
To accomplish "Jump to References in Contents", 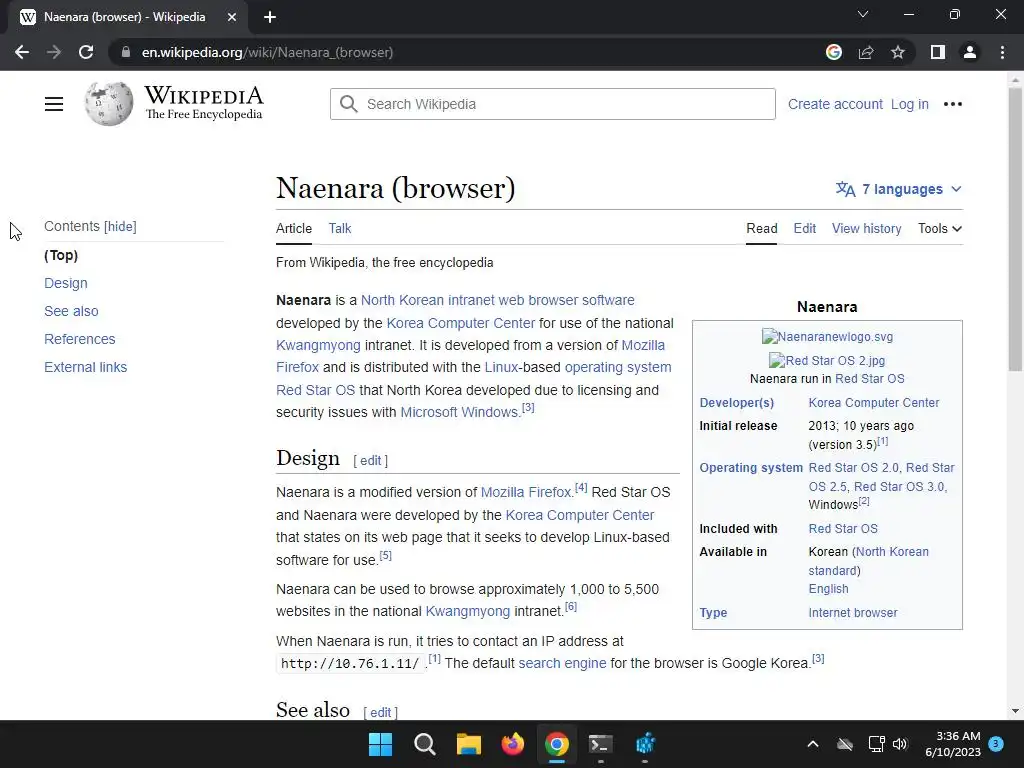I will click(80, 340).
